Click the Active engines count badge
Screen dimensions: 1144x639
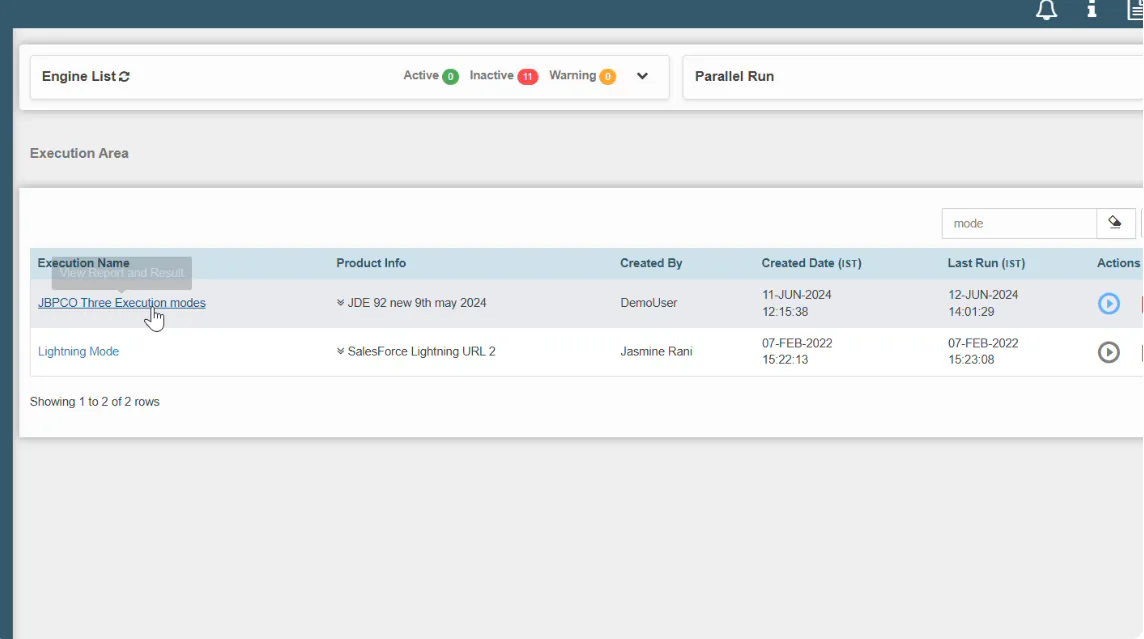(450, 77)
